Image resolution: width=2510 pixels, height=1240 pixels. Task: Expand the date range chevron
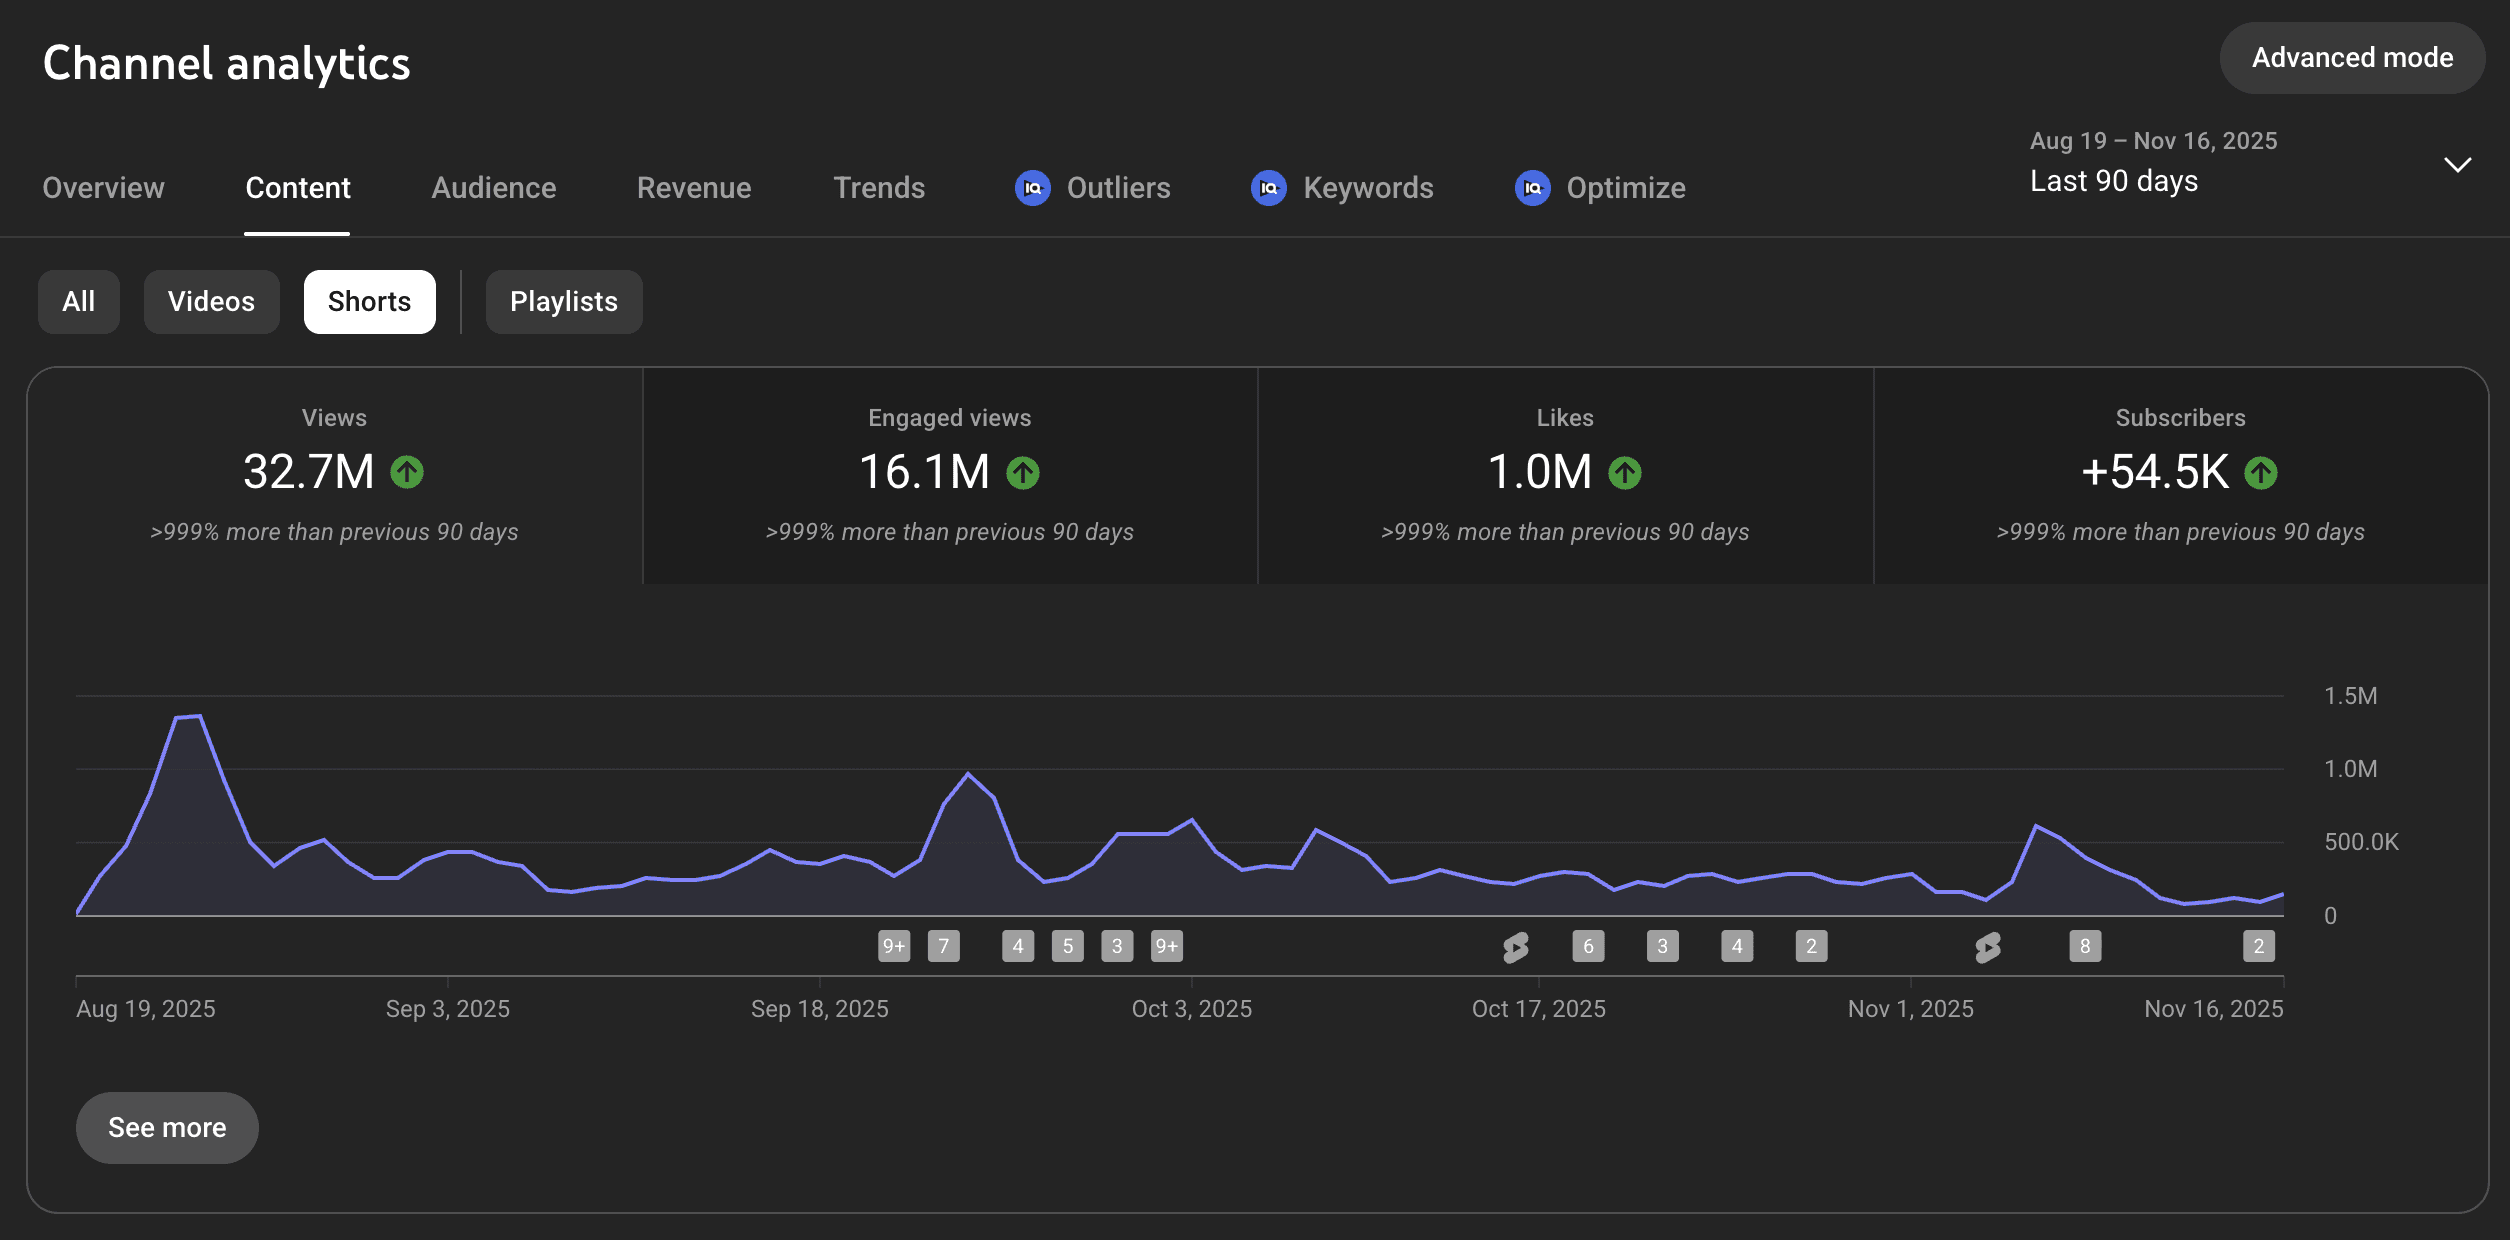tap(2457, 164)
